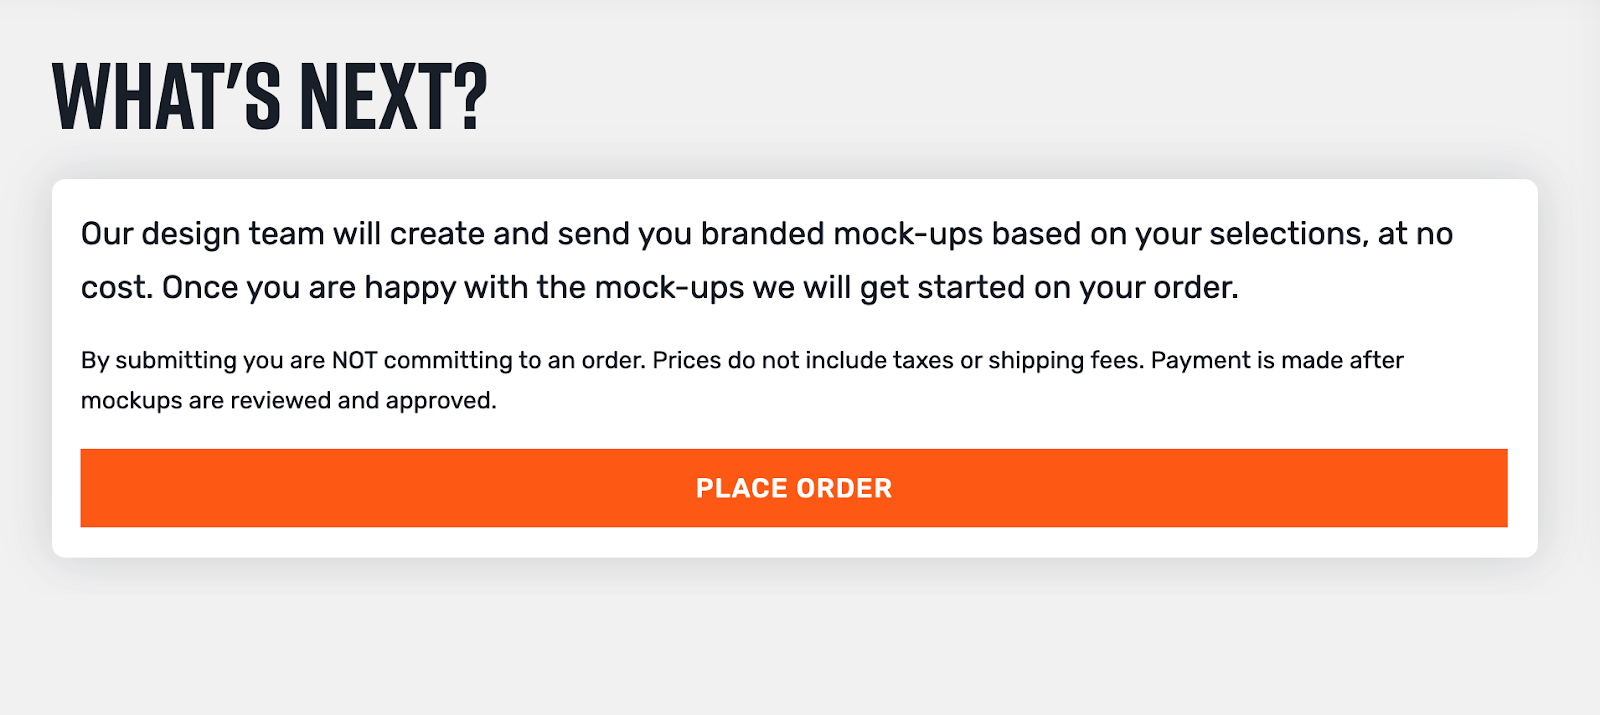Click the design team mock-ups paragraph
This screenshot has width=1600, height=715.
pyautogui.click(x=767, y=260)
